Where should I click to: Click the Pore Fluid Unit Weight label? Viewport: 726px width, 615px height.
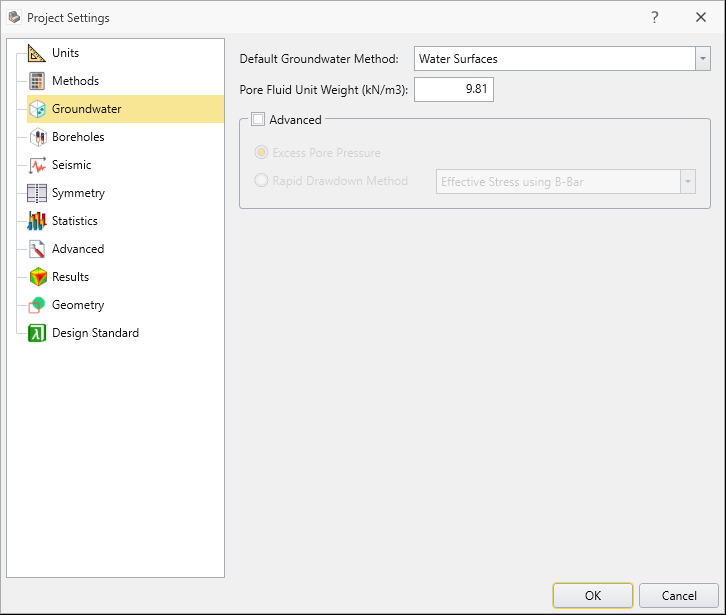(324, 89)
